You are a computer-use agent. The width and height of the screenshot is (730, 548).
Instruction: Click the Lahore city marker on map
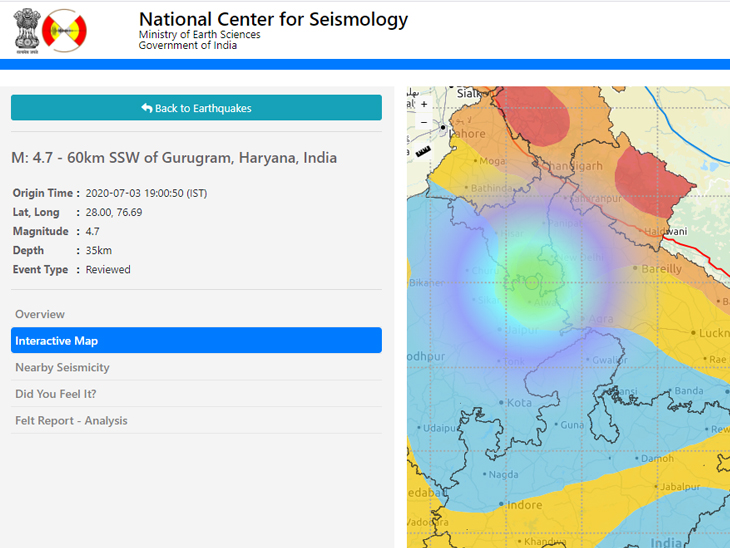[443, 128]
